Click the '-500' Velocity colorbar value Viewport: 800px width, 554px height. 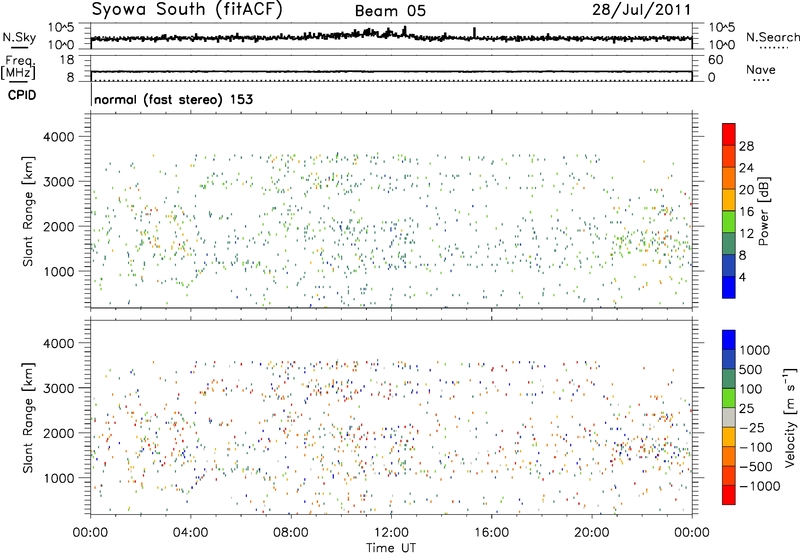755,467
